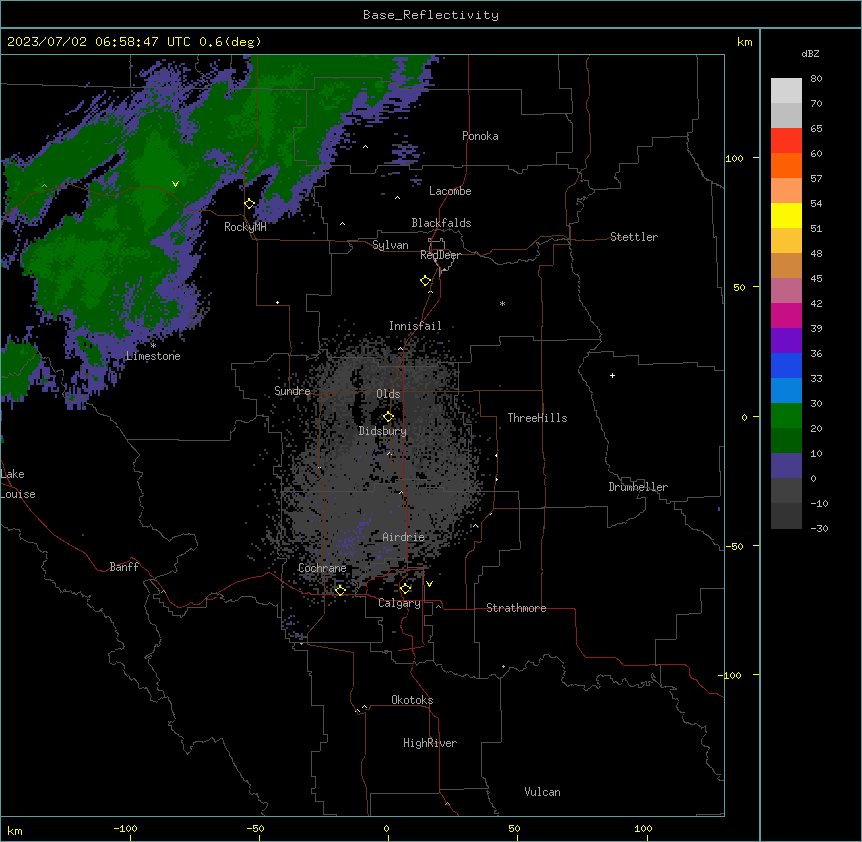Click the Drumheller label
The width and height of the screenshot is (862, 842).
[x=638, y=487]
